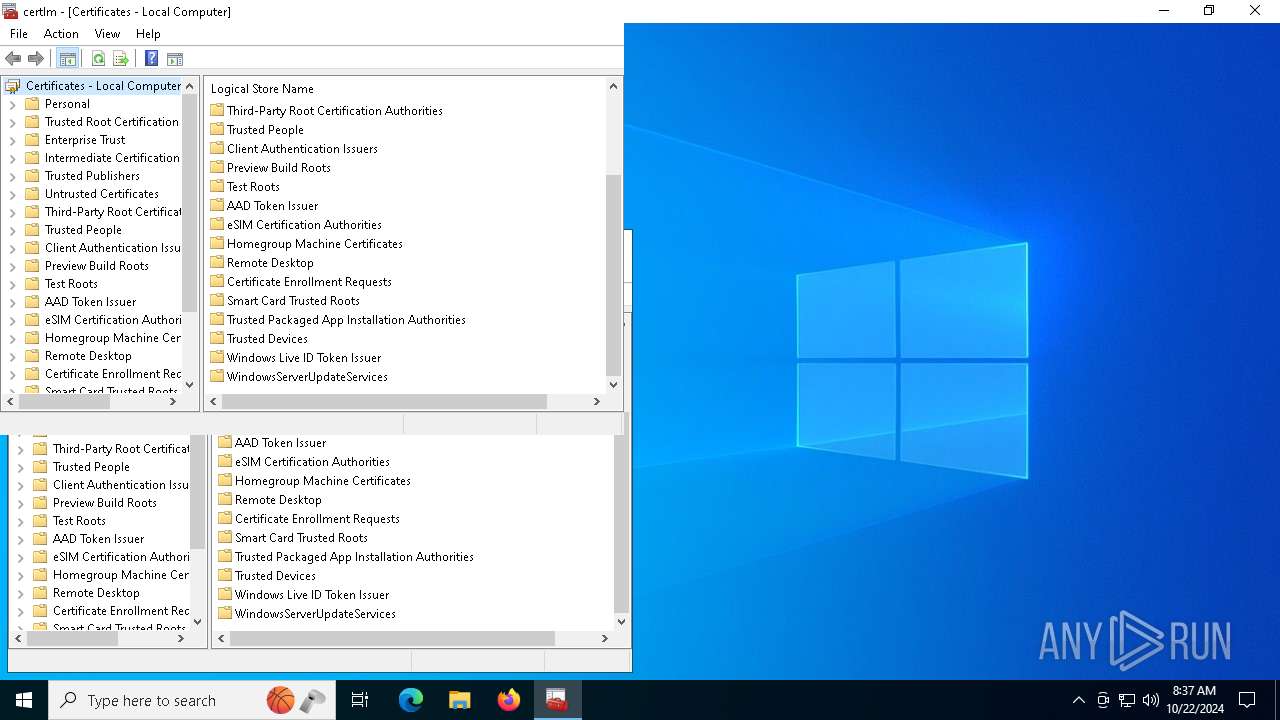Open the clock and date in the taskbar
This screenshot has width=1280, height=720.
[x=1197, y=700]
